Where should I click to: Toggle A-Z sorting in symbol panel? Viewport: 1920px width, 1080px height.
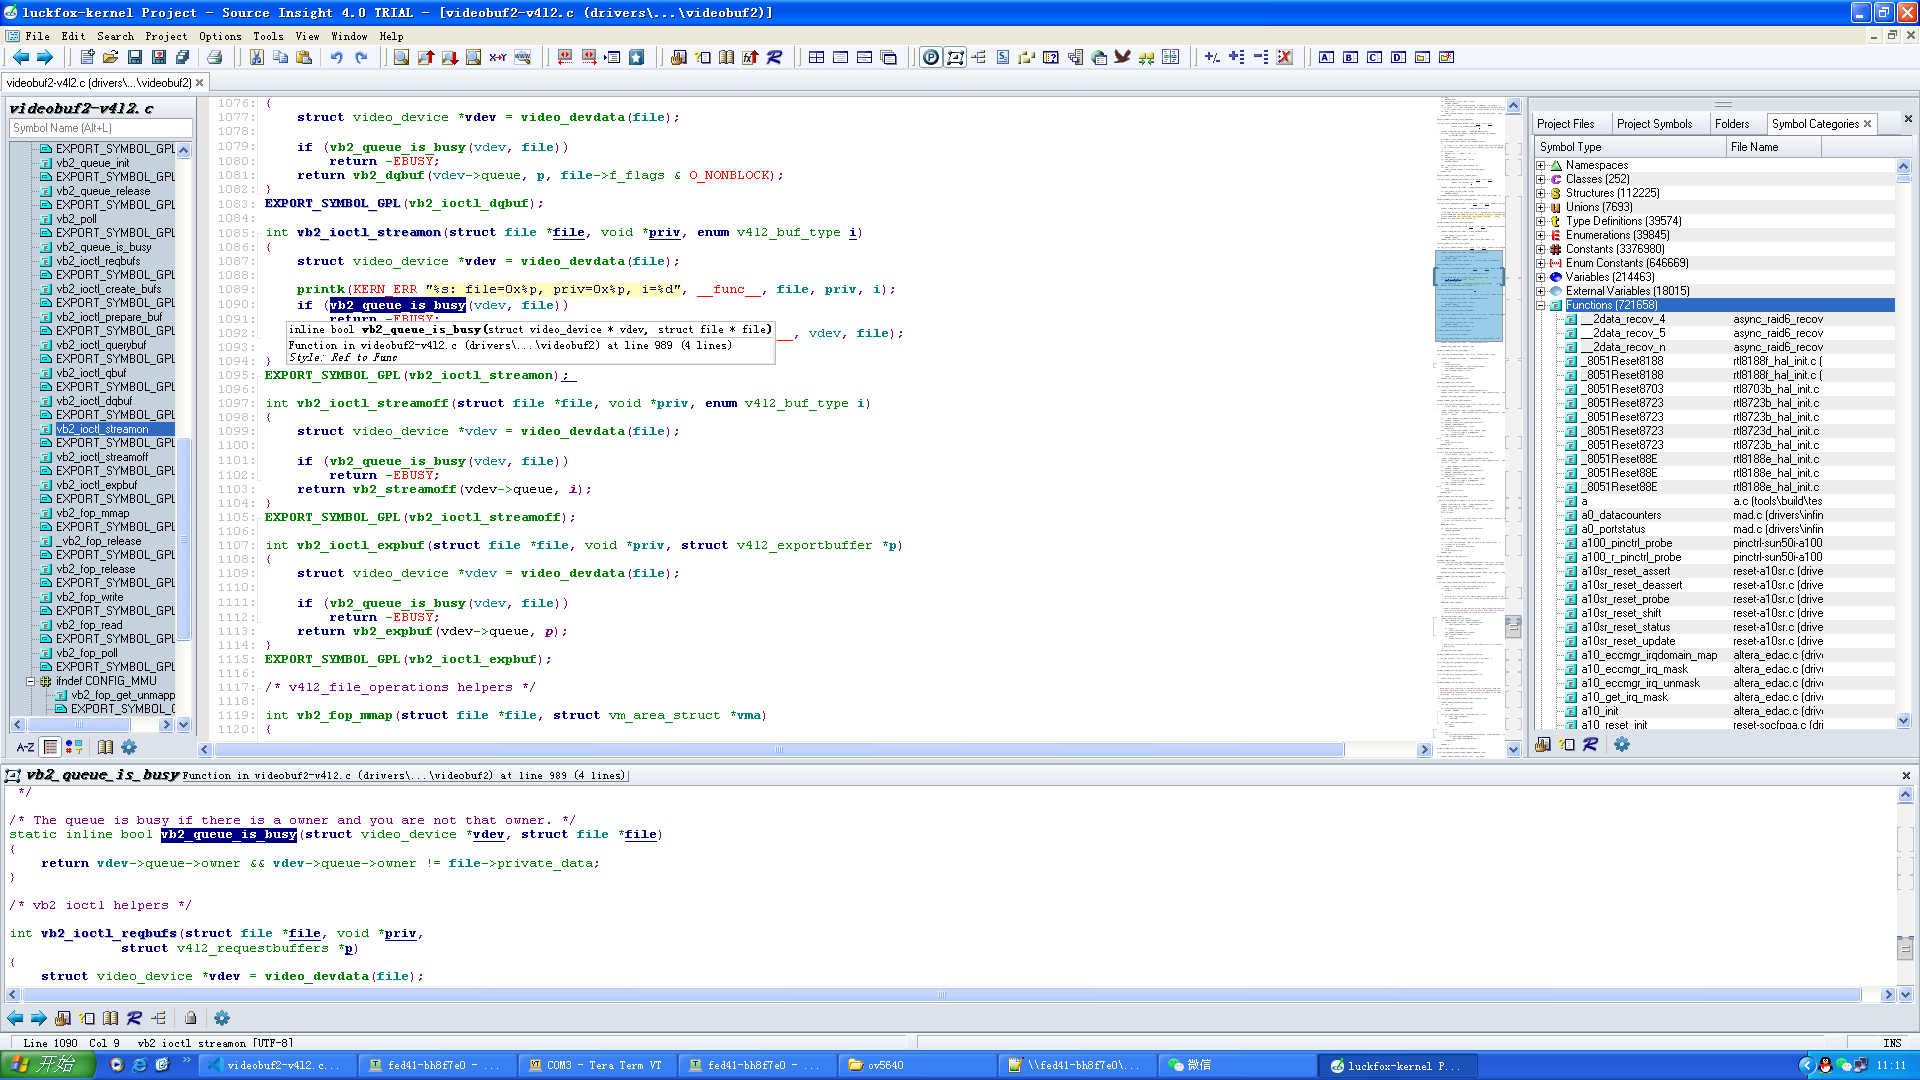[26, 747]
